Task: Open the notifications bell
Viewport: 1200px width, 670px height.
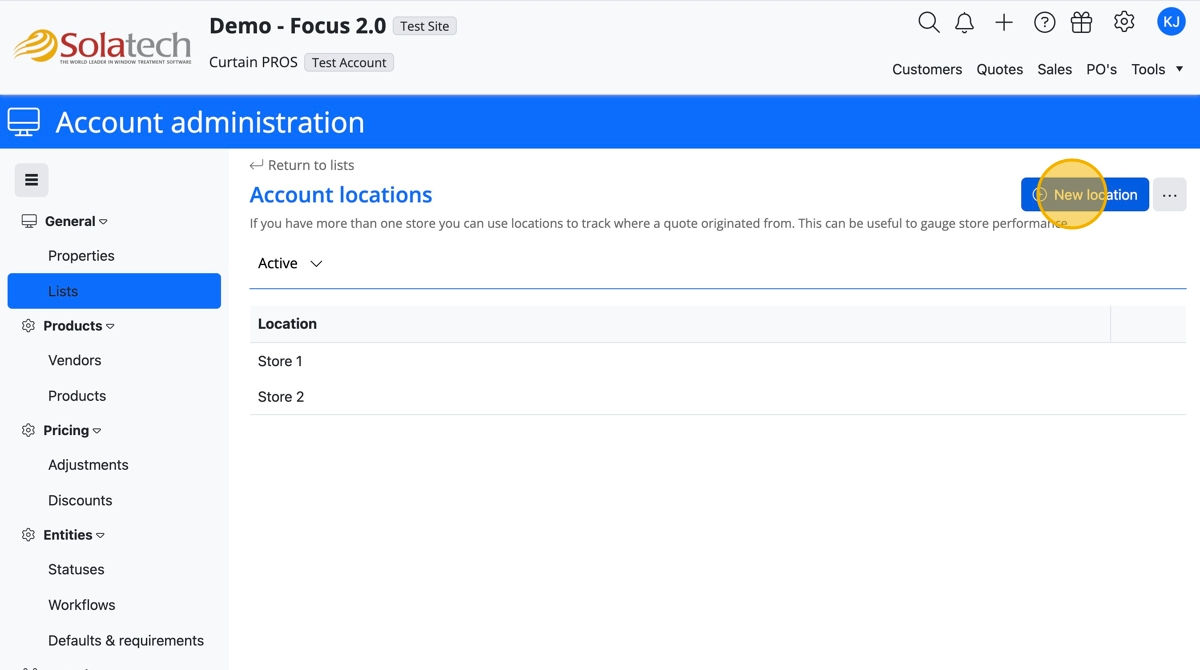Action: pos(964,23)
